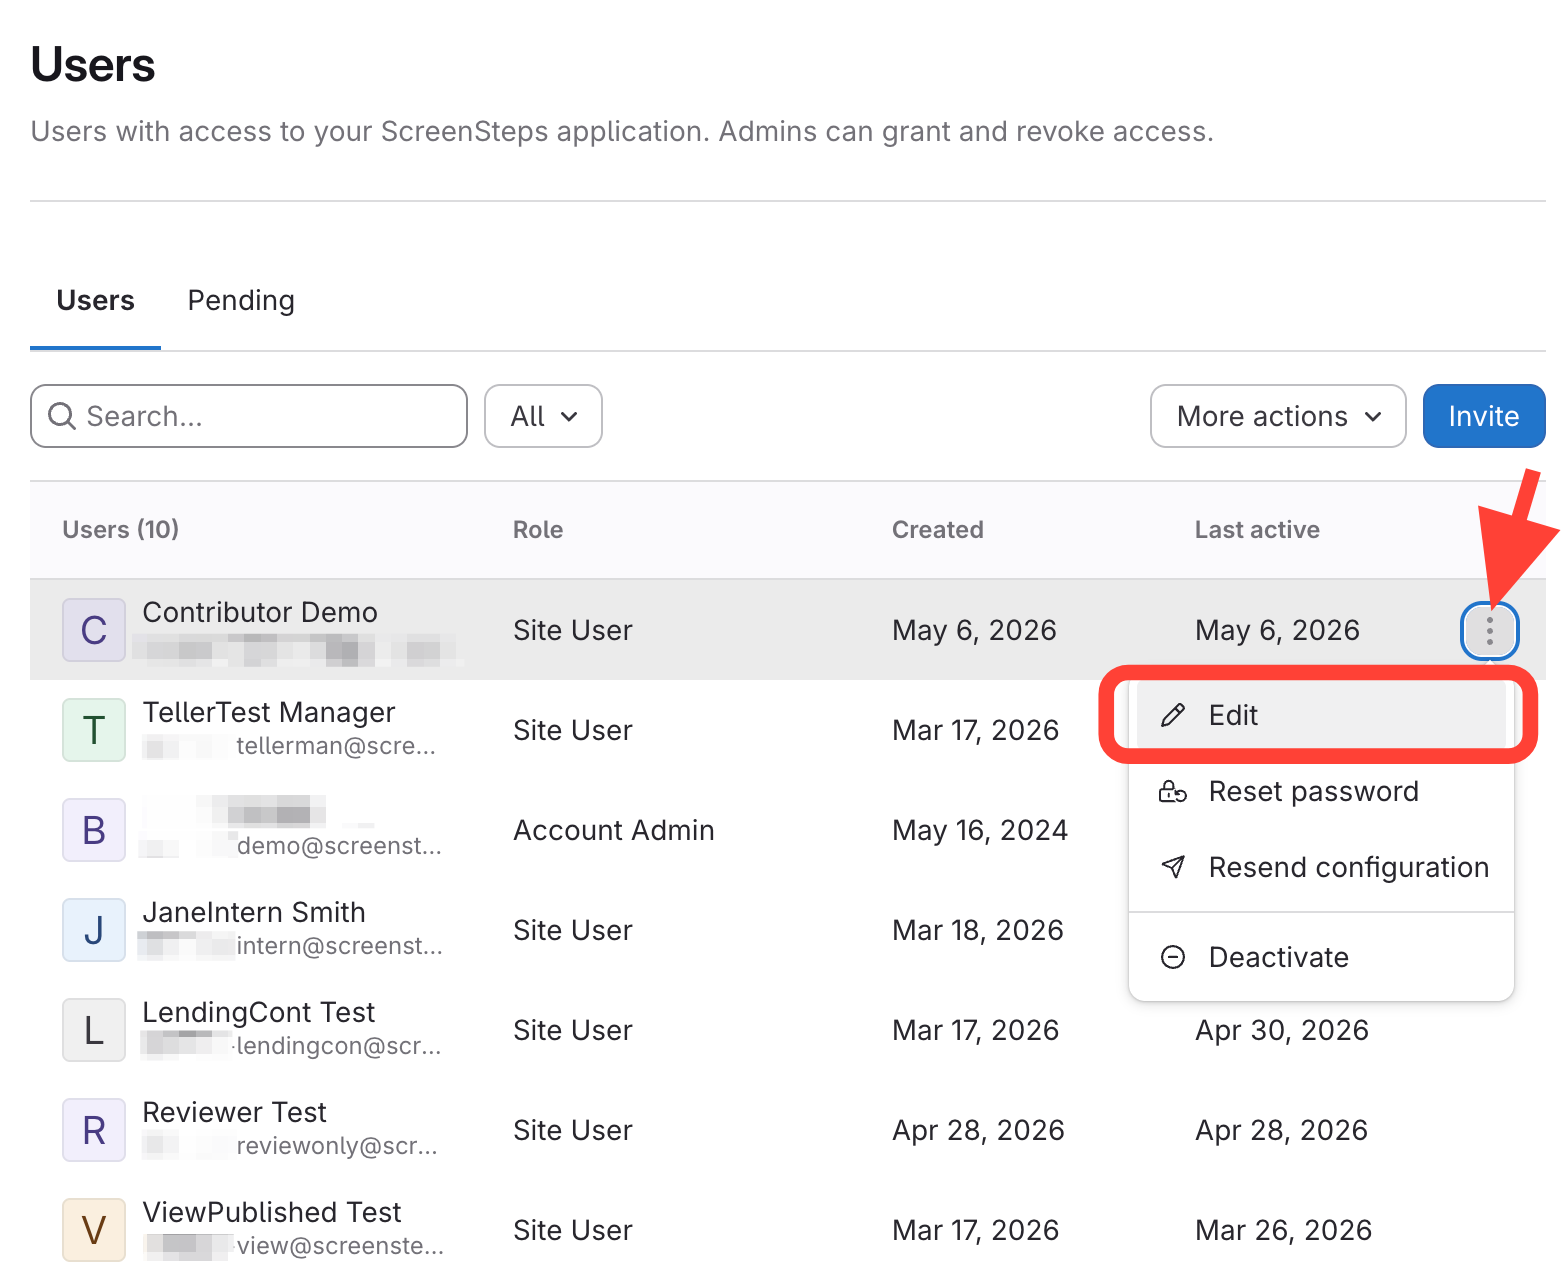1564x1268 pixels.
Task: Switch to the Users tab
Action: click(x=95, y=301)
